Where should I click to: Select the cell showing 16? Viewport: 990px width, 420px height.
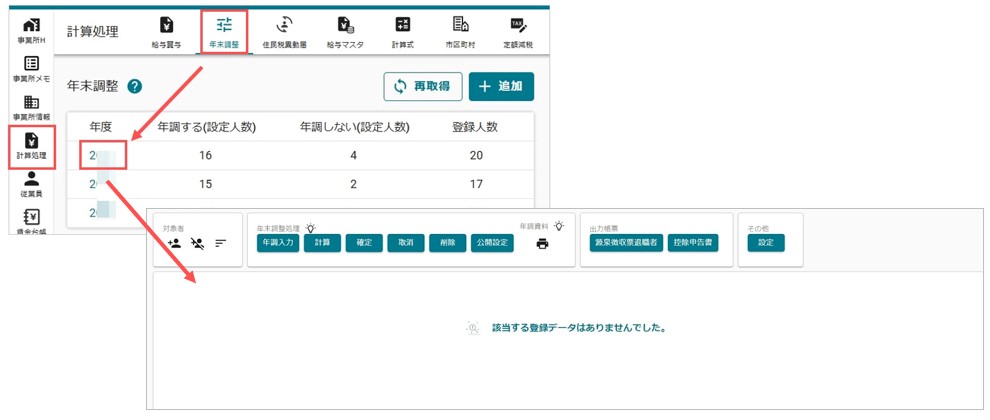(x=205, y=155)
